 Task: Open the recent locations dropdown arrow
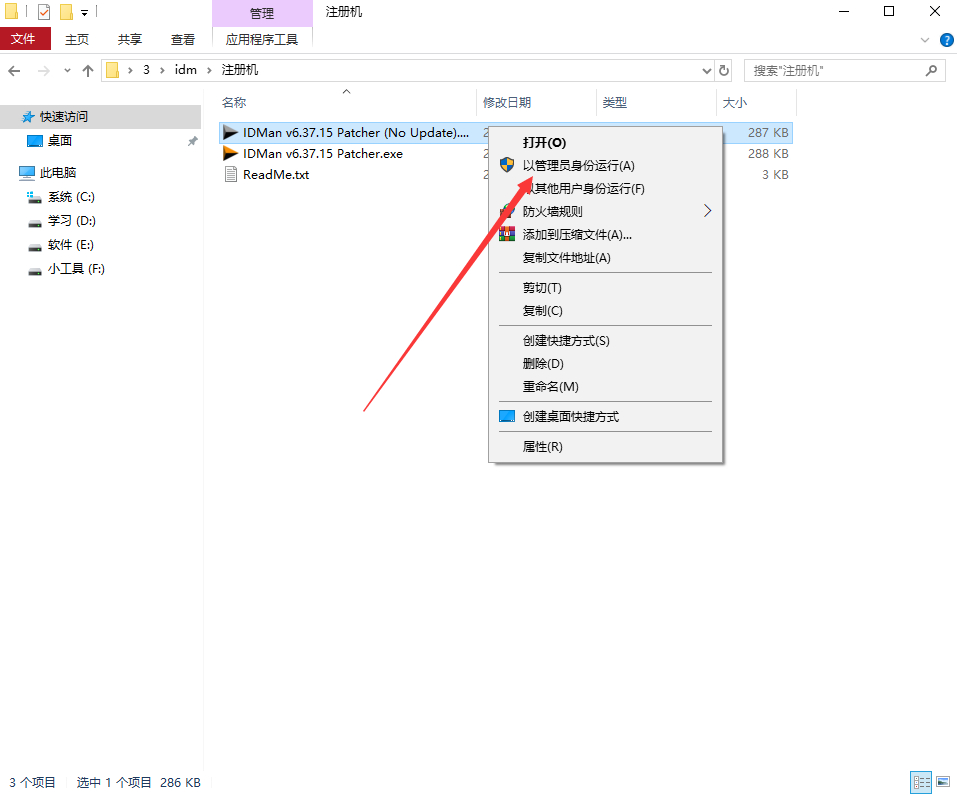coord(67,71)
